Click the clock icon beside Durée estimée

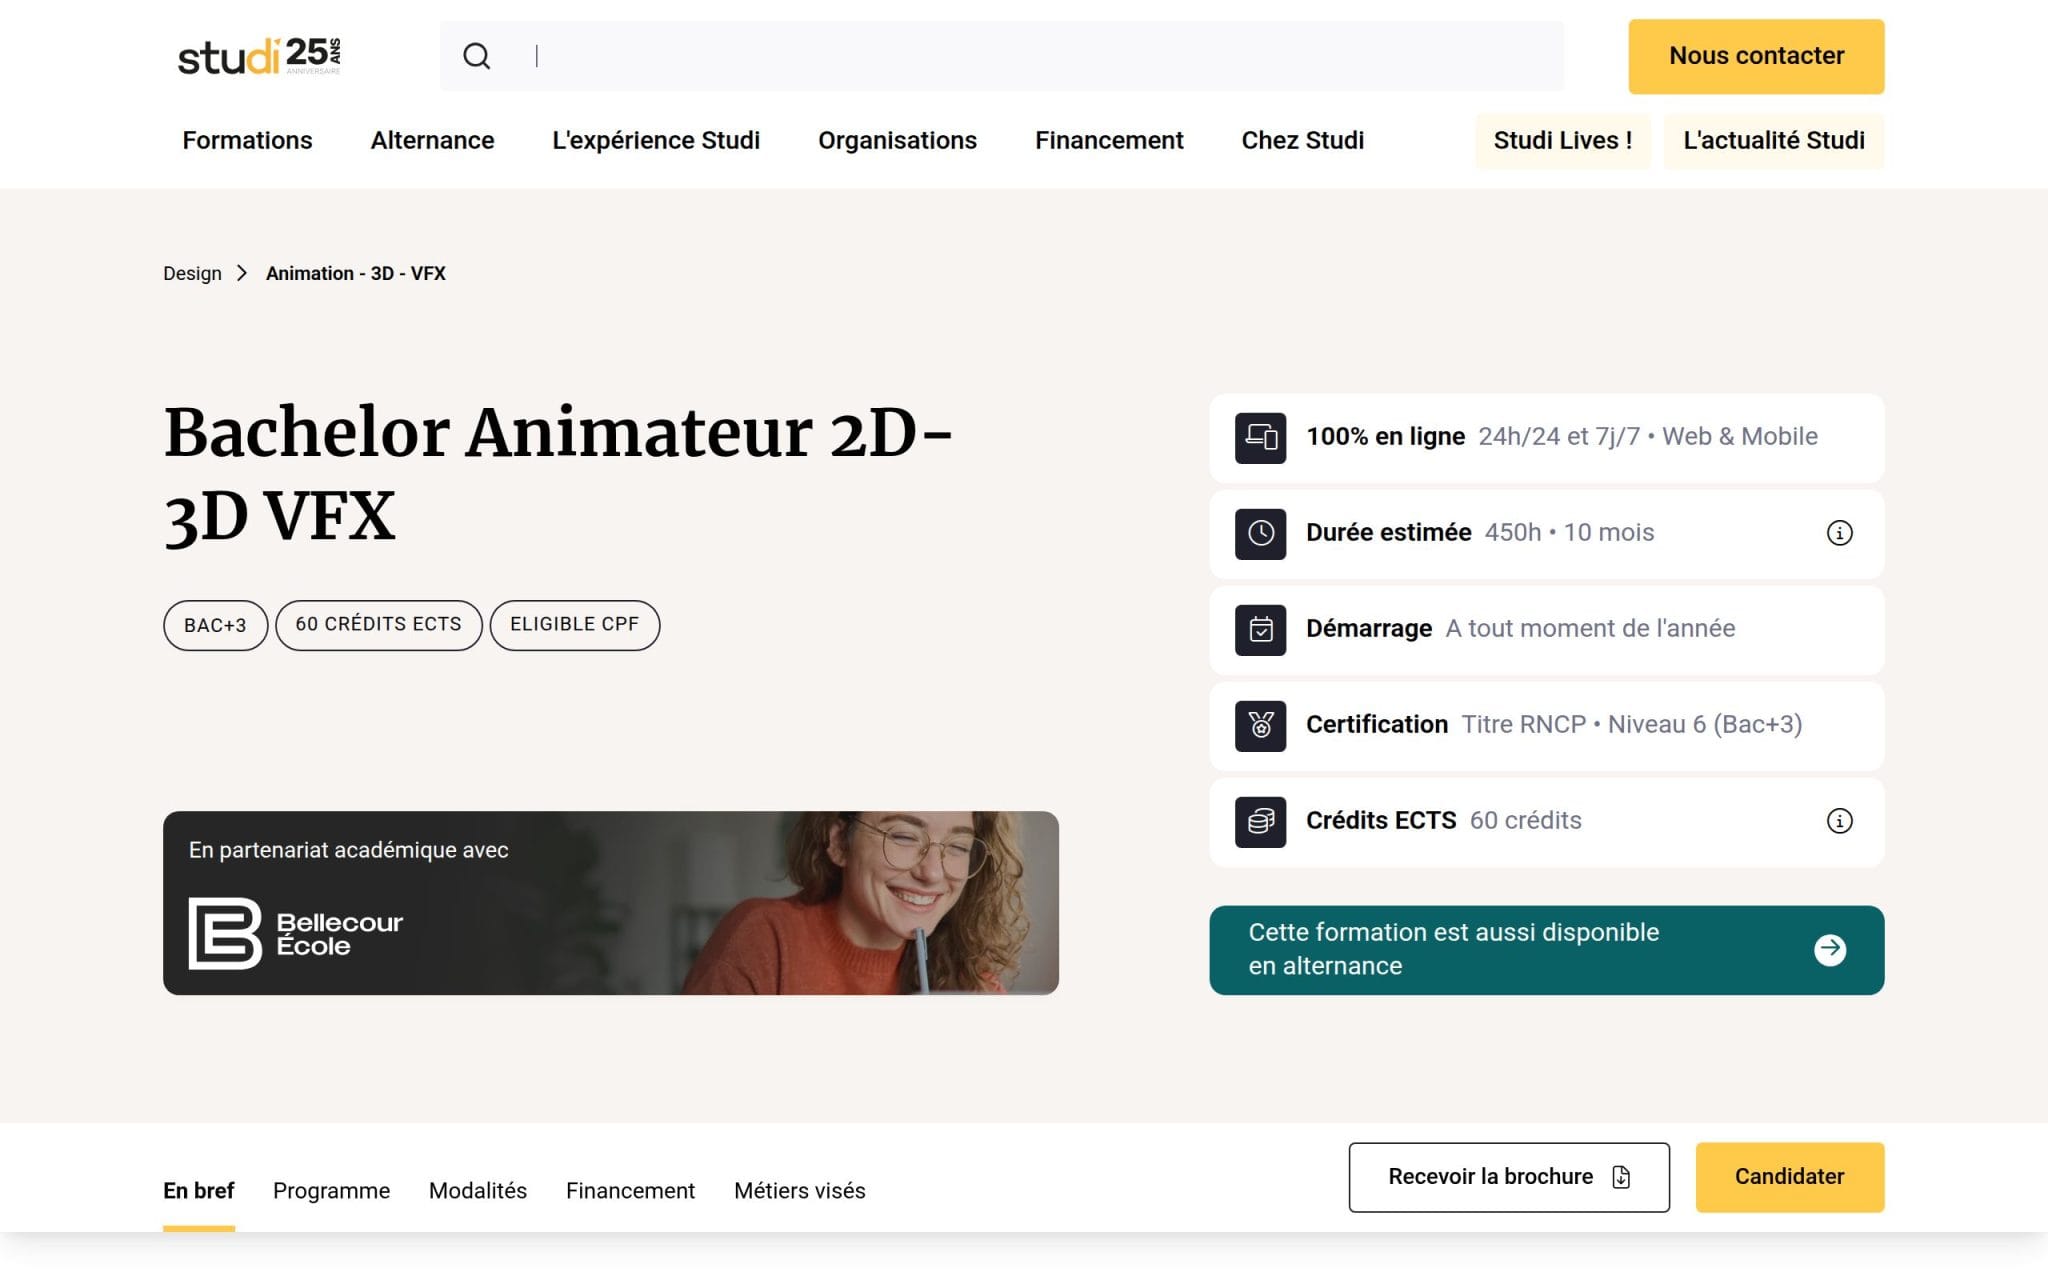(1260, 533)
